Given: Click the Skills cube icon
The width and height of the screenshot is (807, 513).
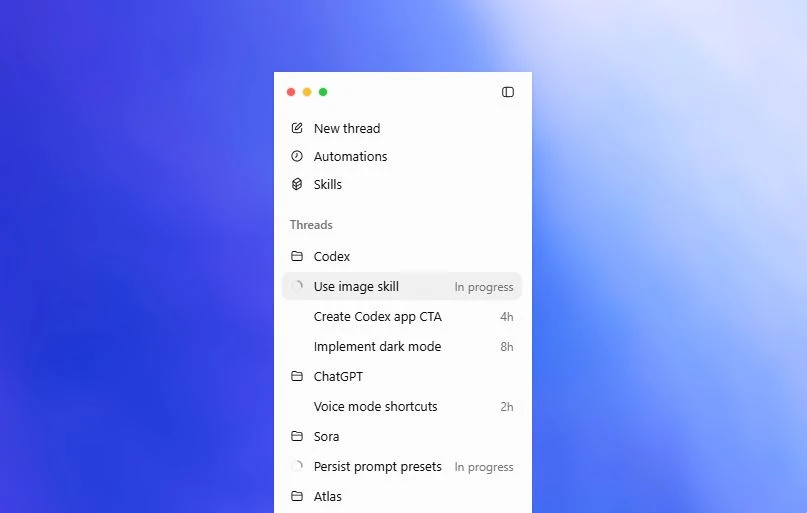Looking at the screenshot, I should click(x=297, y=184).
